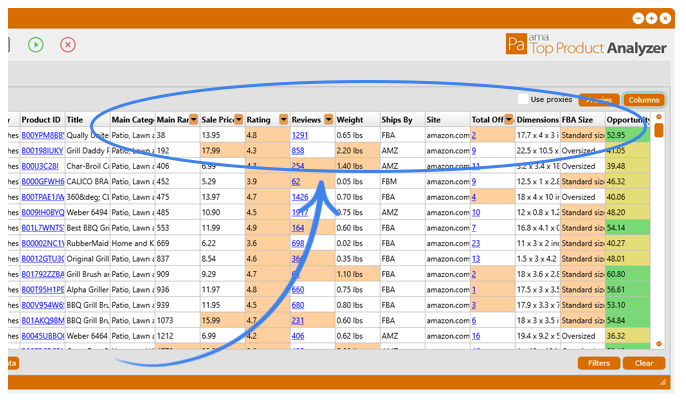The image size is (686, 402).
Task: Open the Columns chooser button
Action: click(x=644, y=100)
